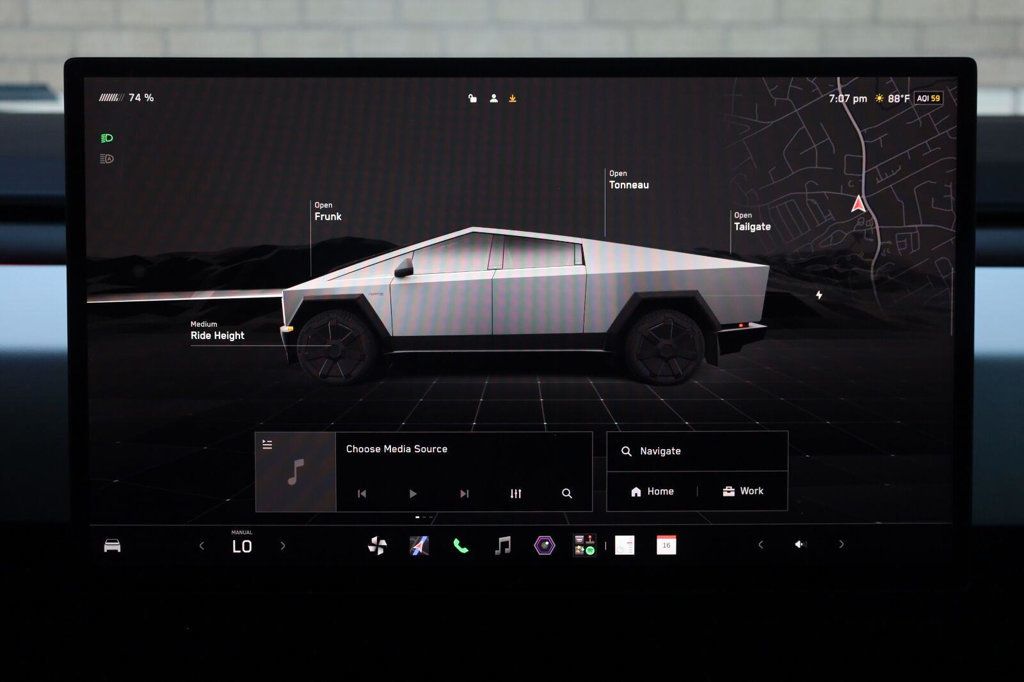
Task: Search media with magnifier icon
Action: (567, 494)
